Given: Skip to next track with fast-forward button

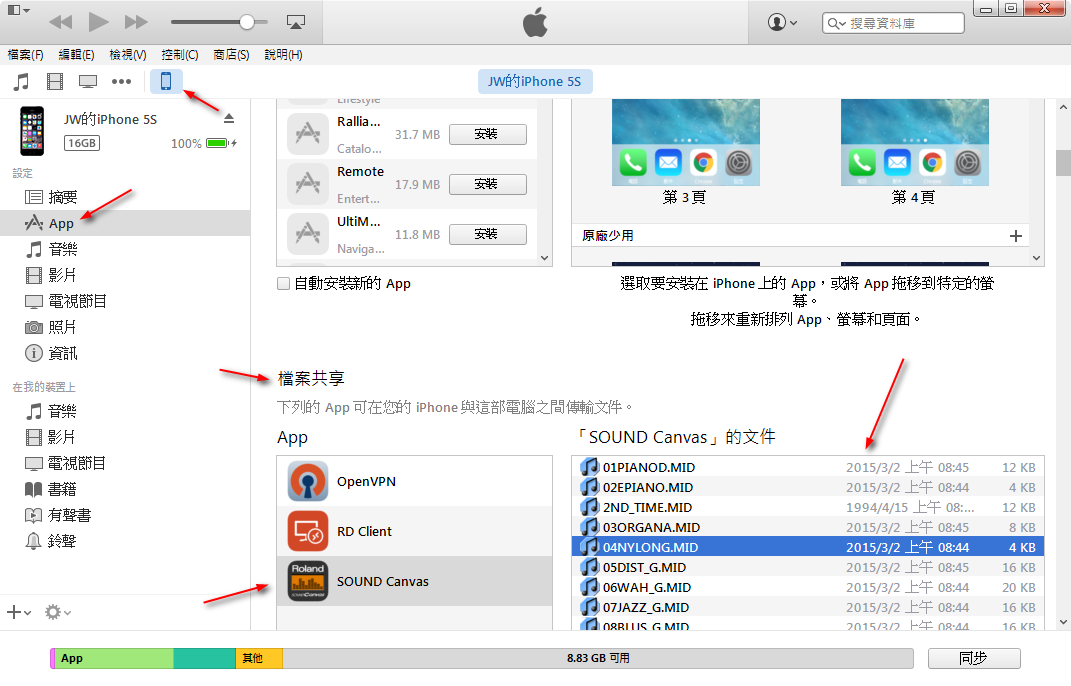Looking at the screenshot, I should click(x=136, y=22).
